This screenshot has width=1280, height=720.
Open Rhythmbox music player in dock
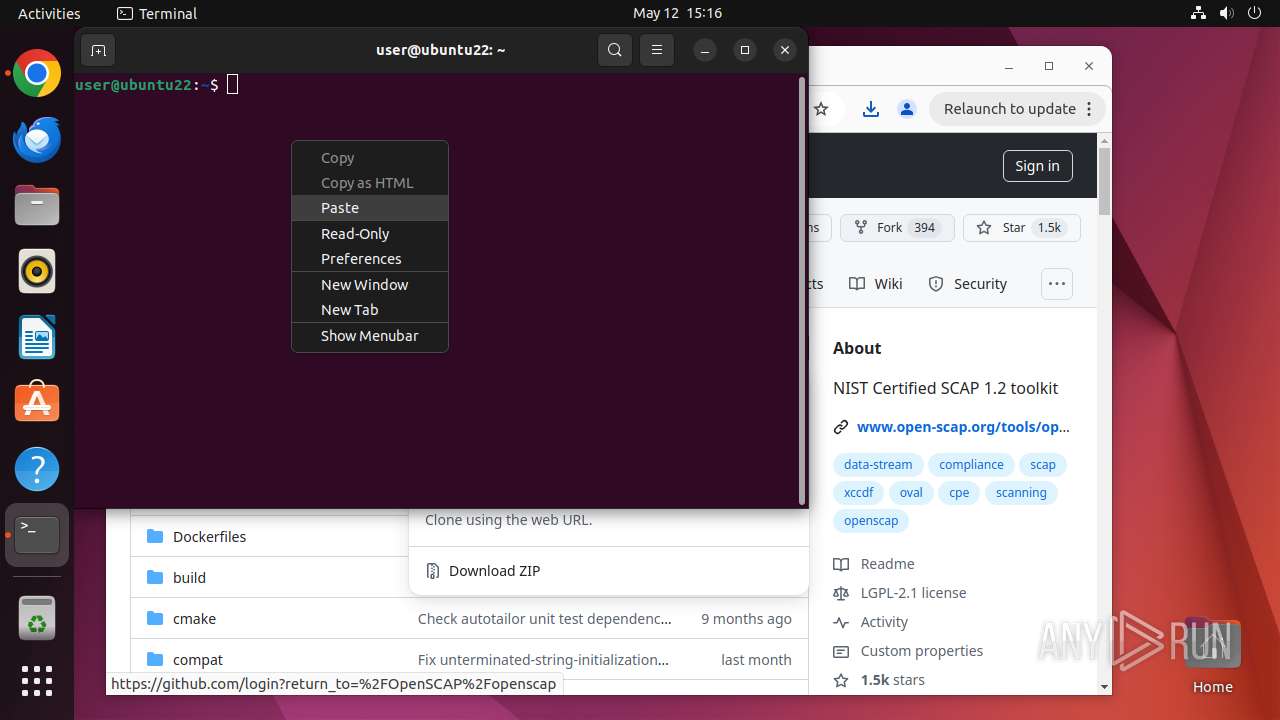coord(37,271)
